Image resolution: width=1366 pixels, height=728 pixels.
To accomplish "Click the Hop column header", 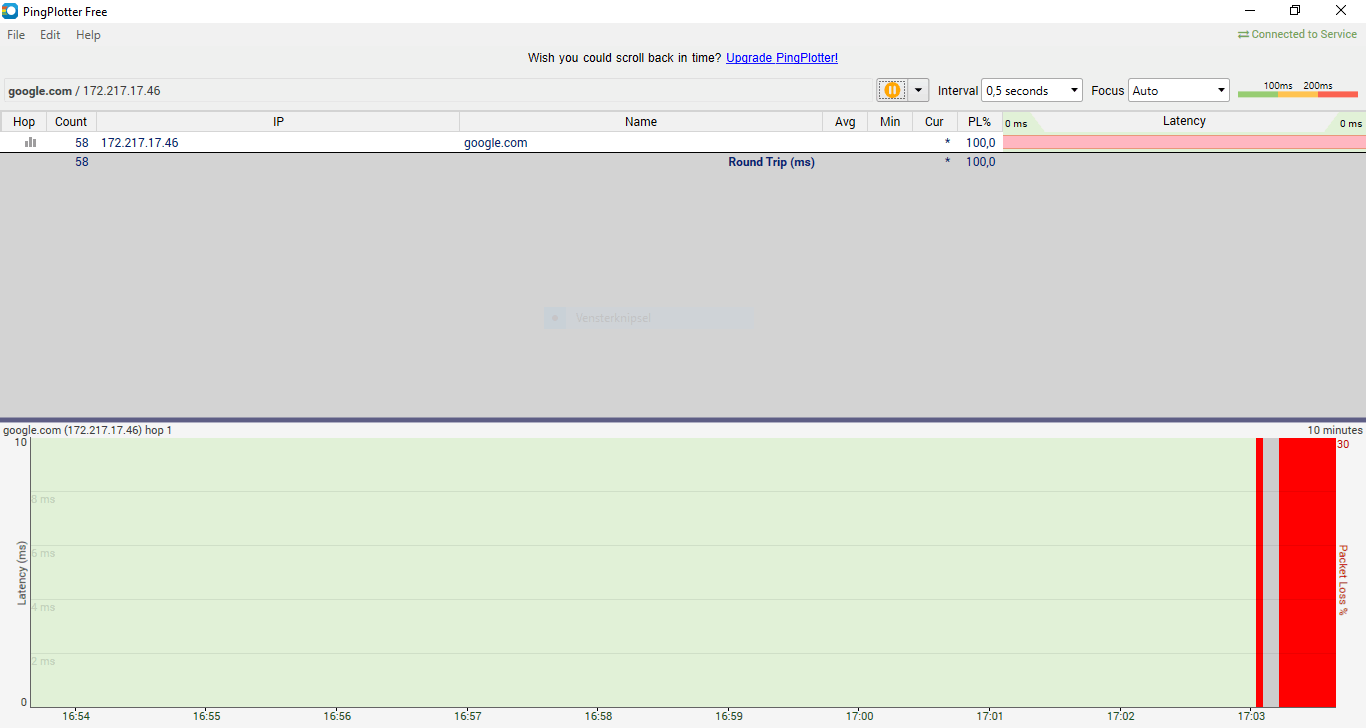I will 24,122.
